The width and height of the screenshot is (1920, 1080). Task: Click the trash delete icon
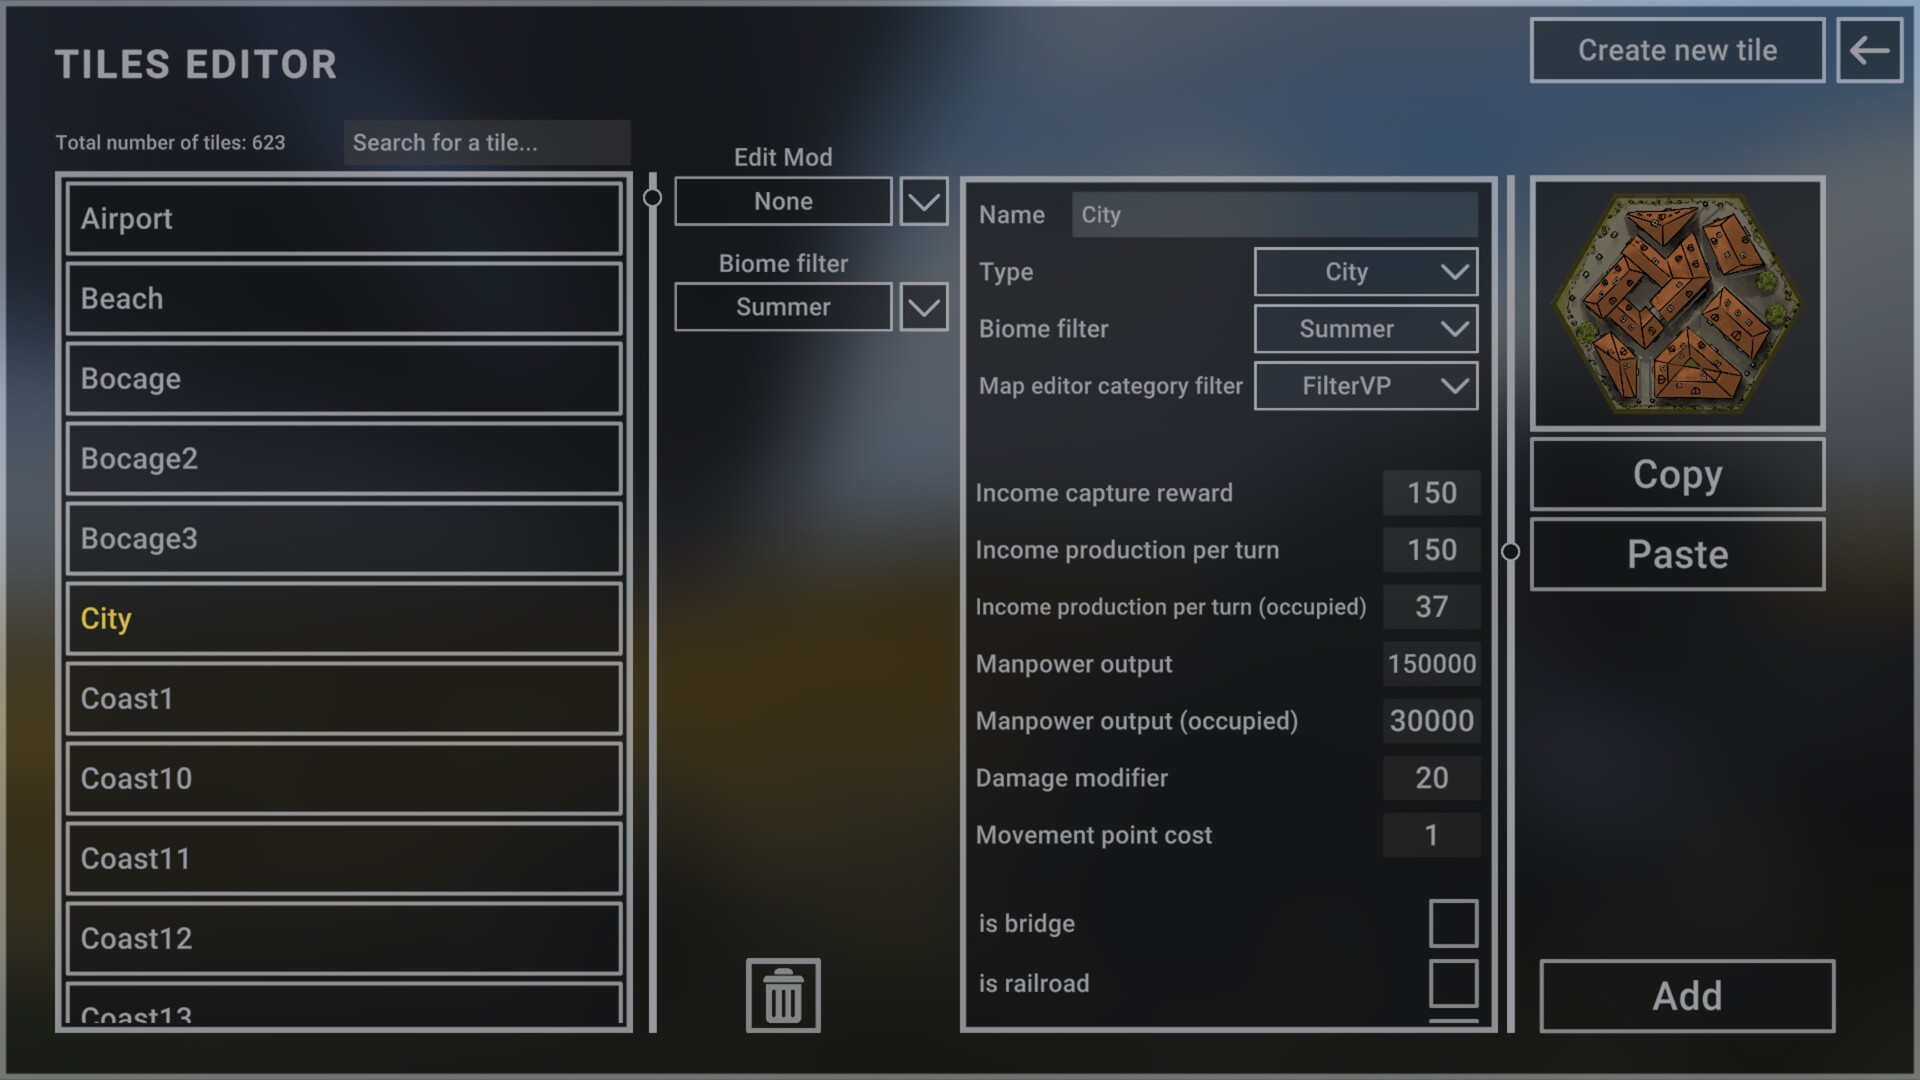tap(783, 995)
